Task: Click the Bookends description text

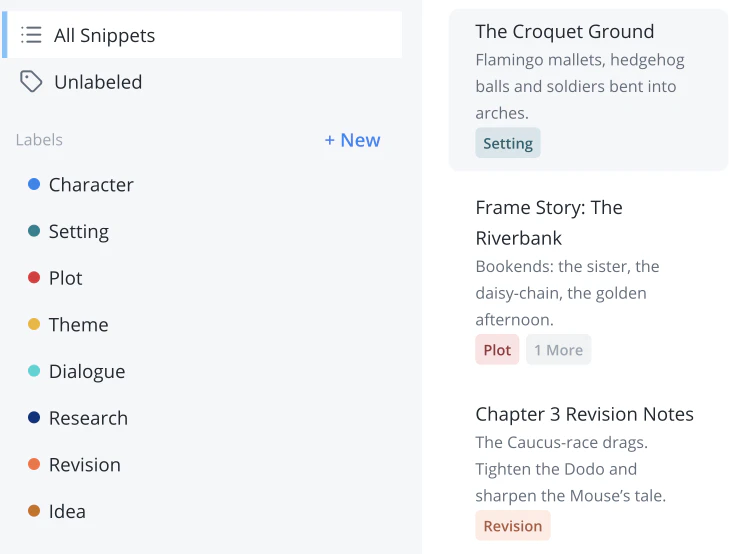Action: point(567,293)
